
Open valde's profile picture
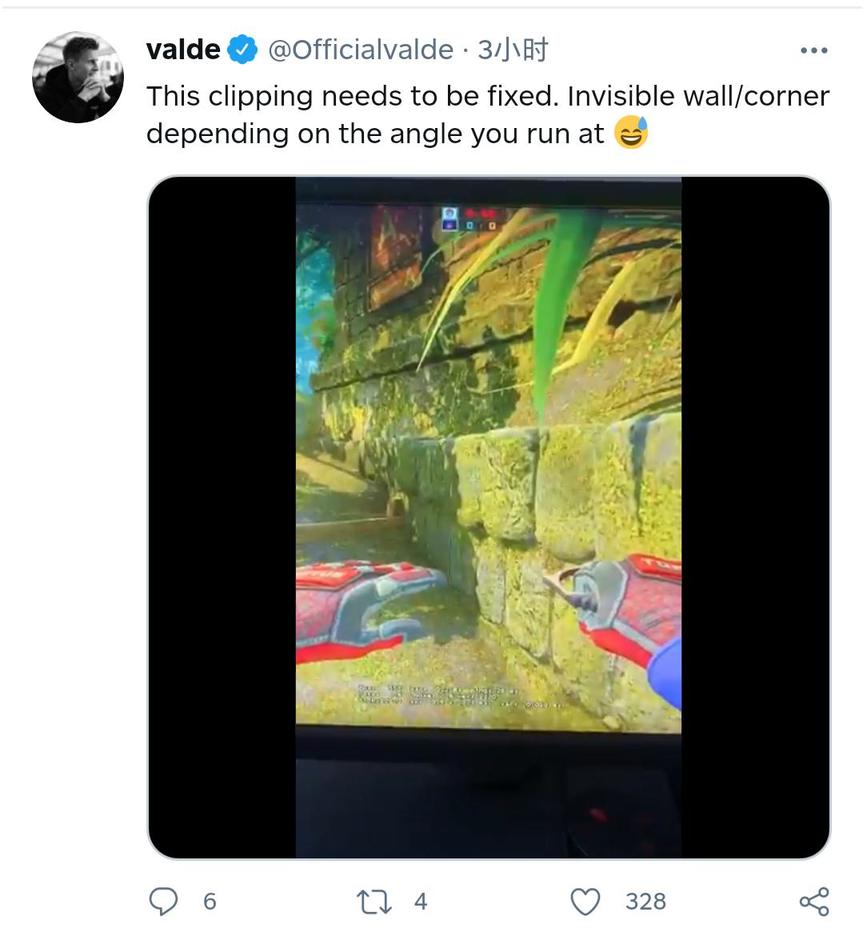78,77
